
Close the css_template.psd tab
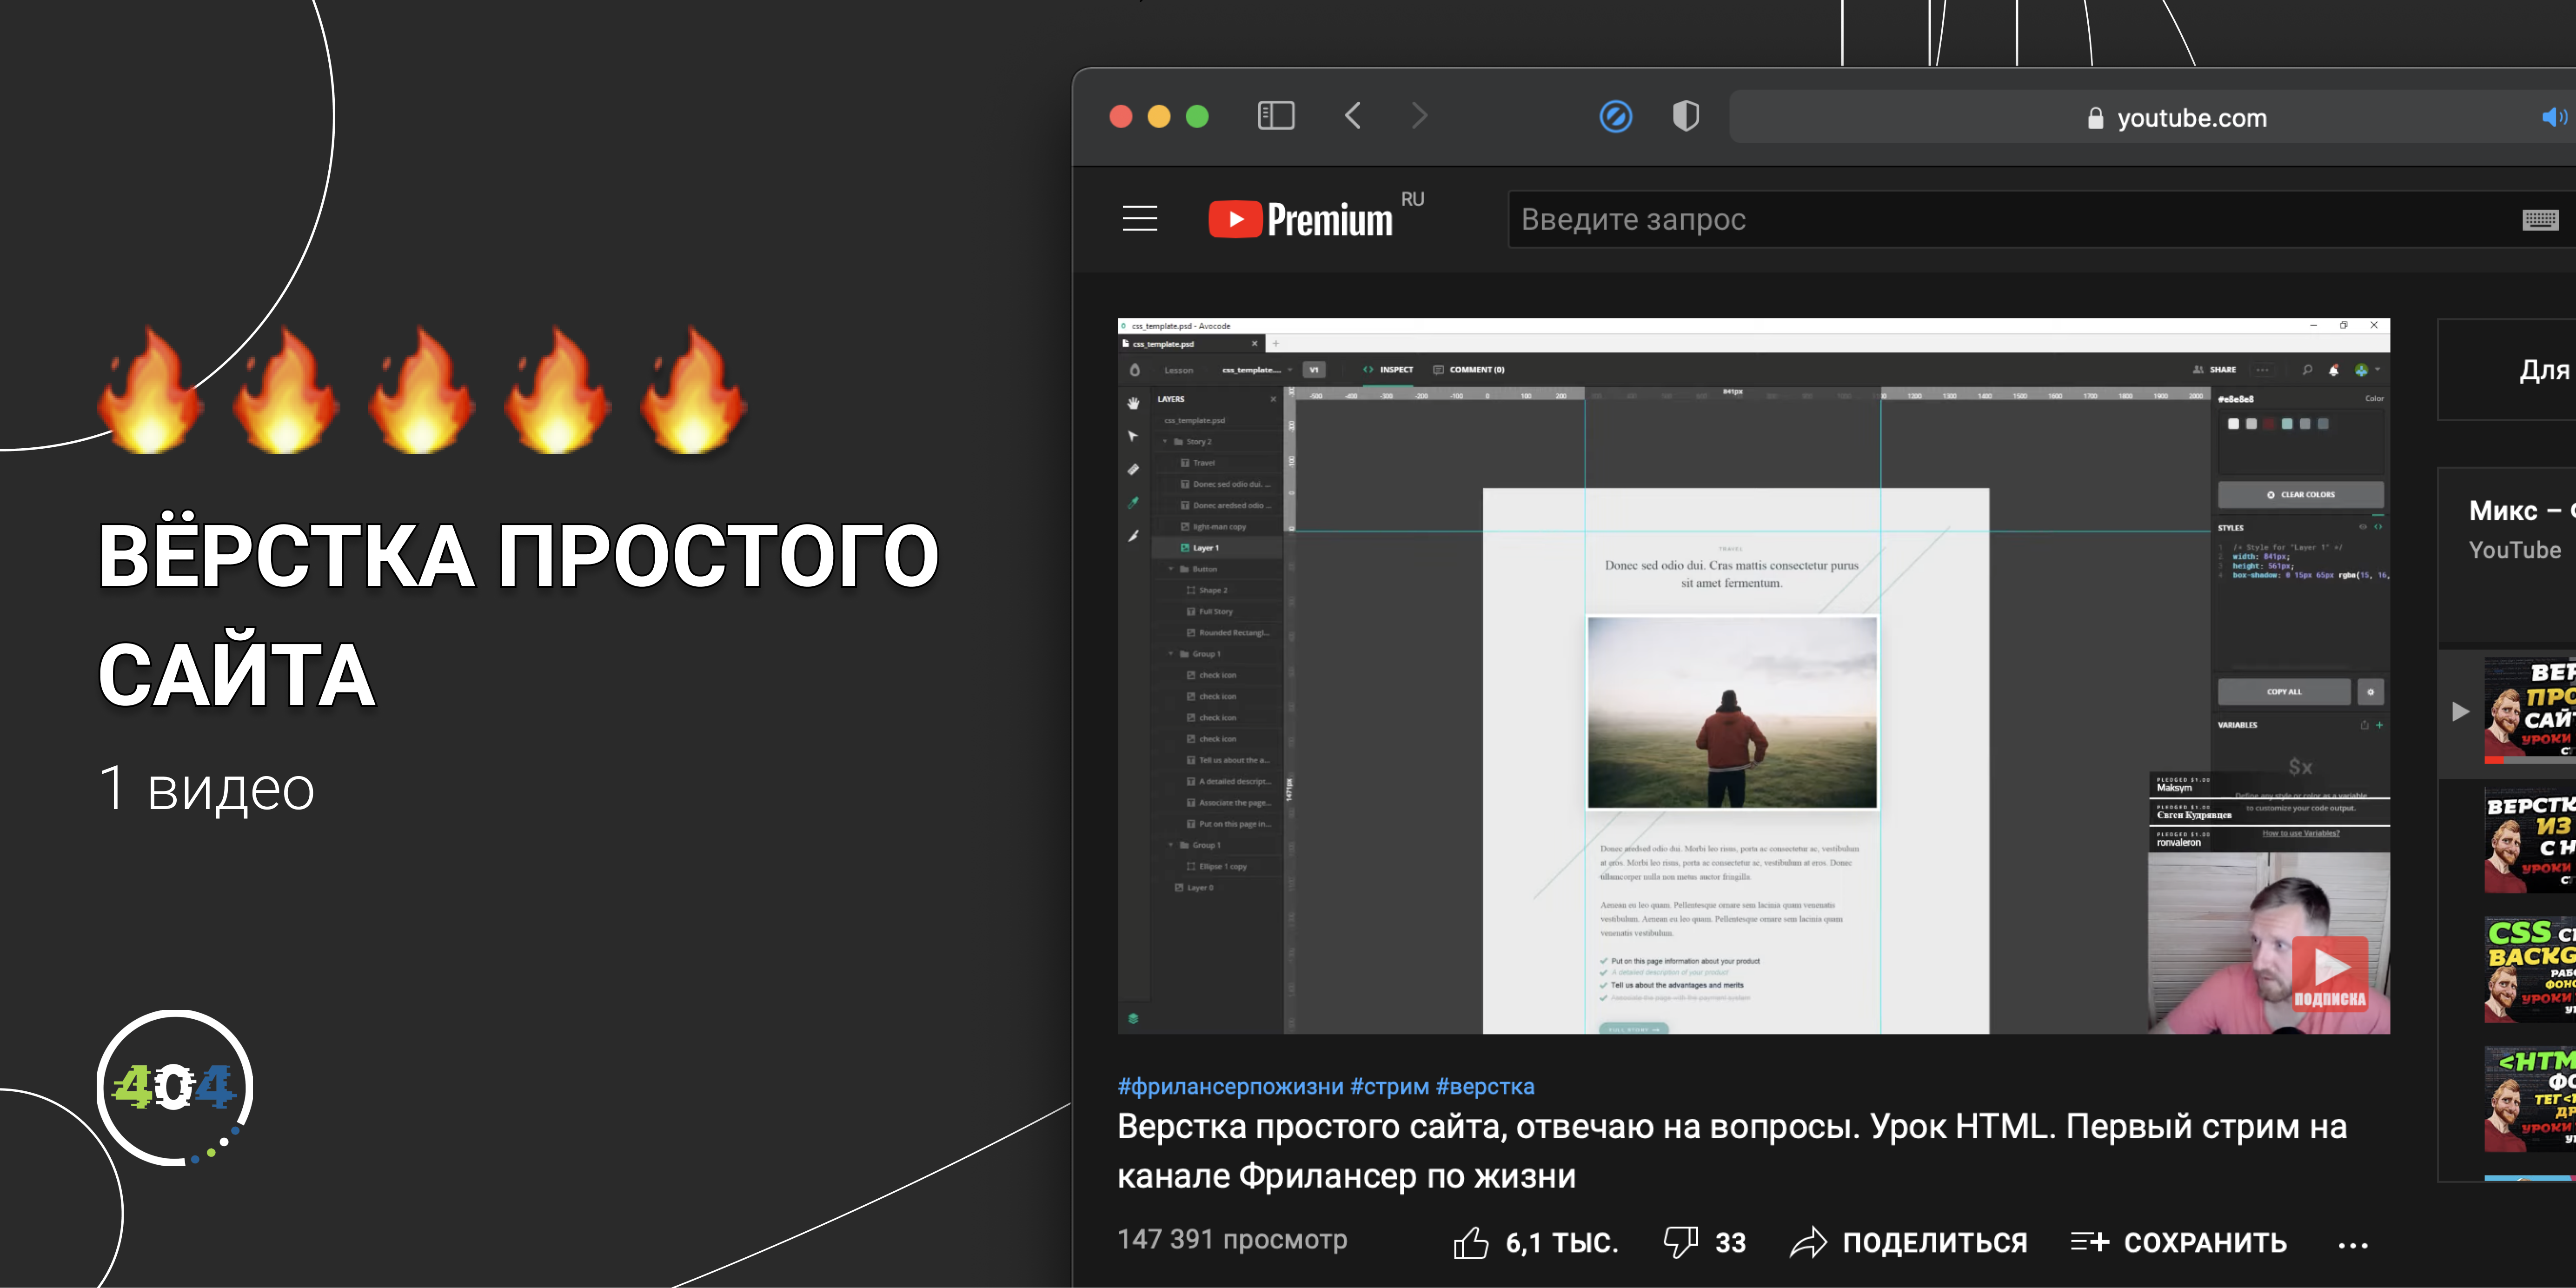(x=1255, y=344)
